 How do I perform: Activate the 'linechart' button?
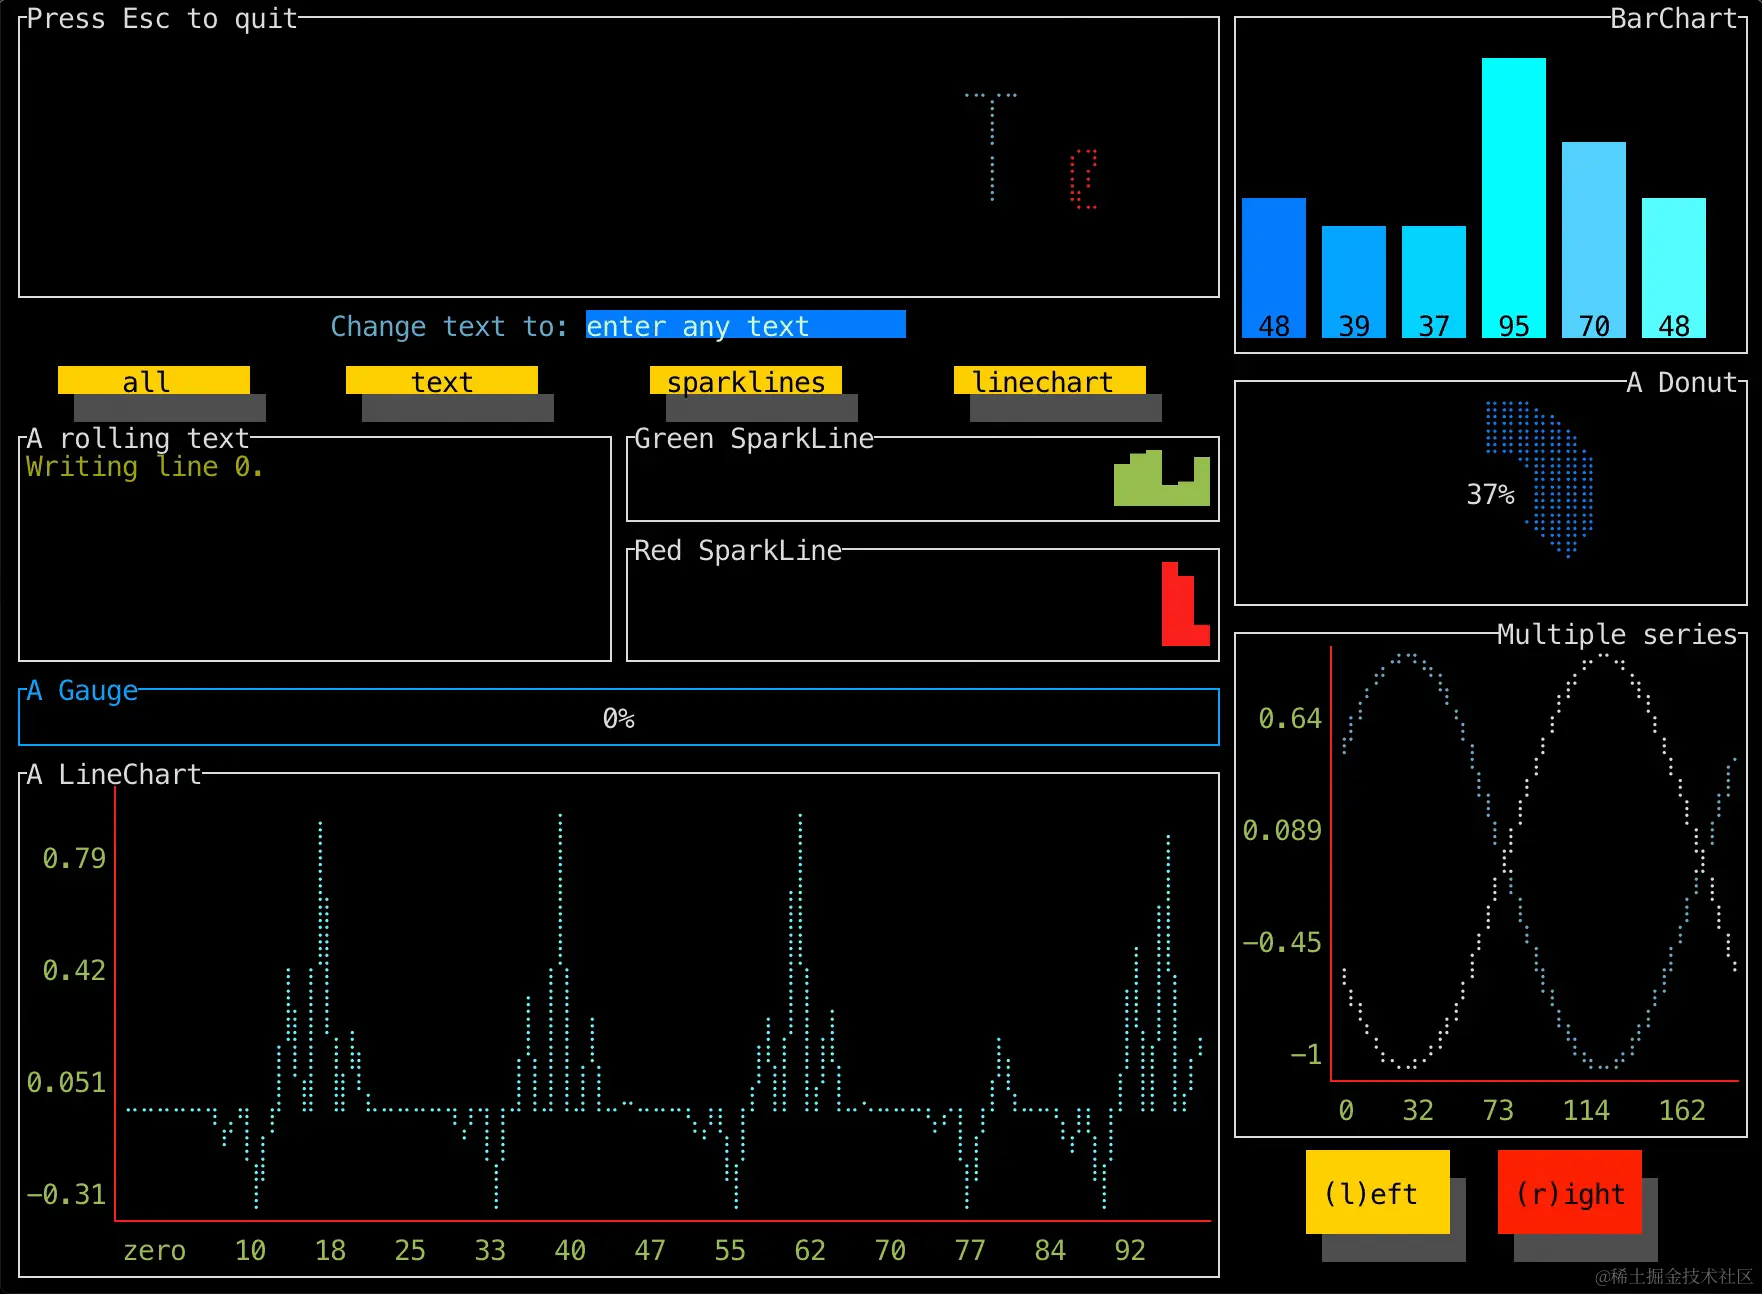pos(1050,381)
